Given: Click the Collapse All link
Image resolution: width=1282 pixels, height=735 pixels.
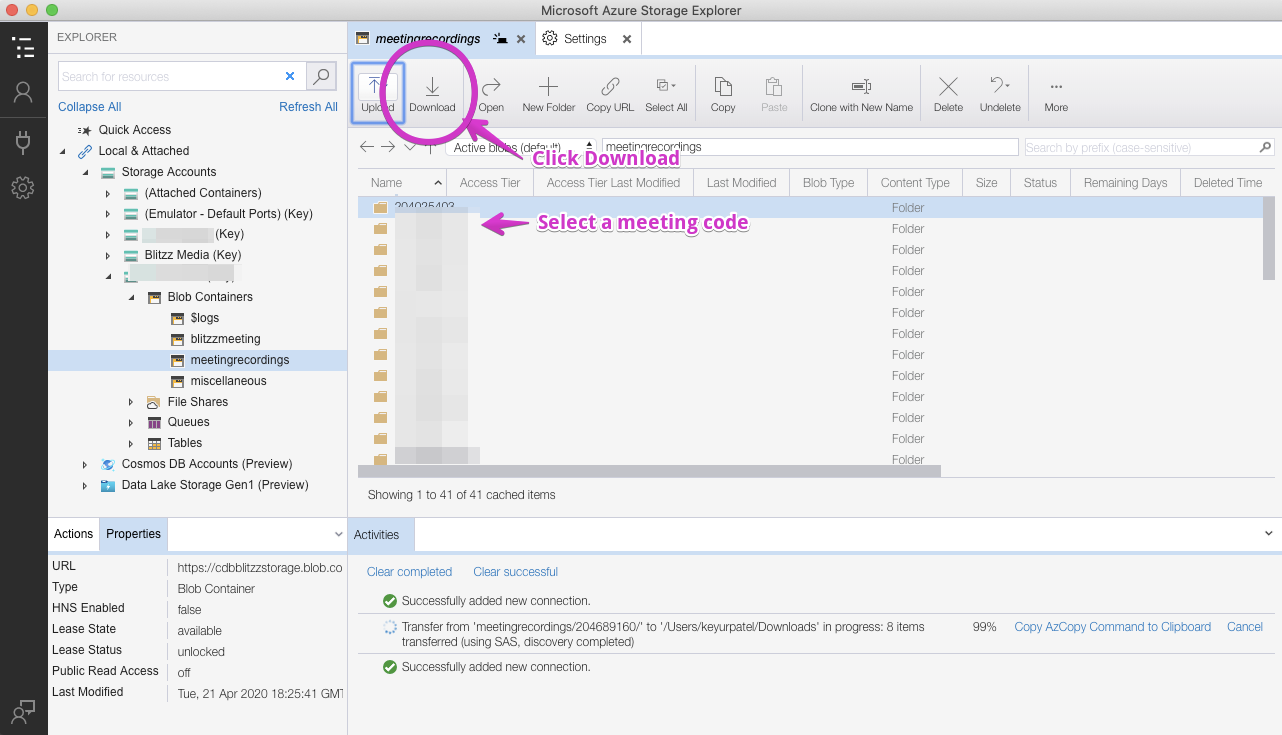Looking at the screenshot, I should pos(89,107).
